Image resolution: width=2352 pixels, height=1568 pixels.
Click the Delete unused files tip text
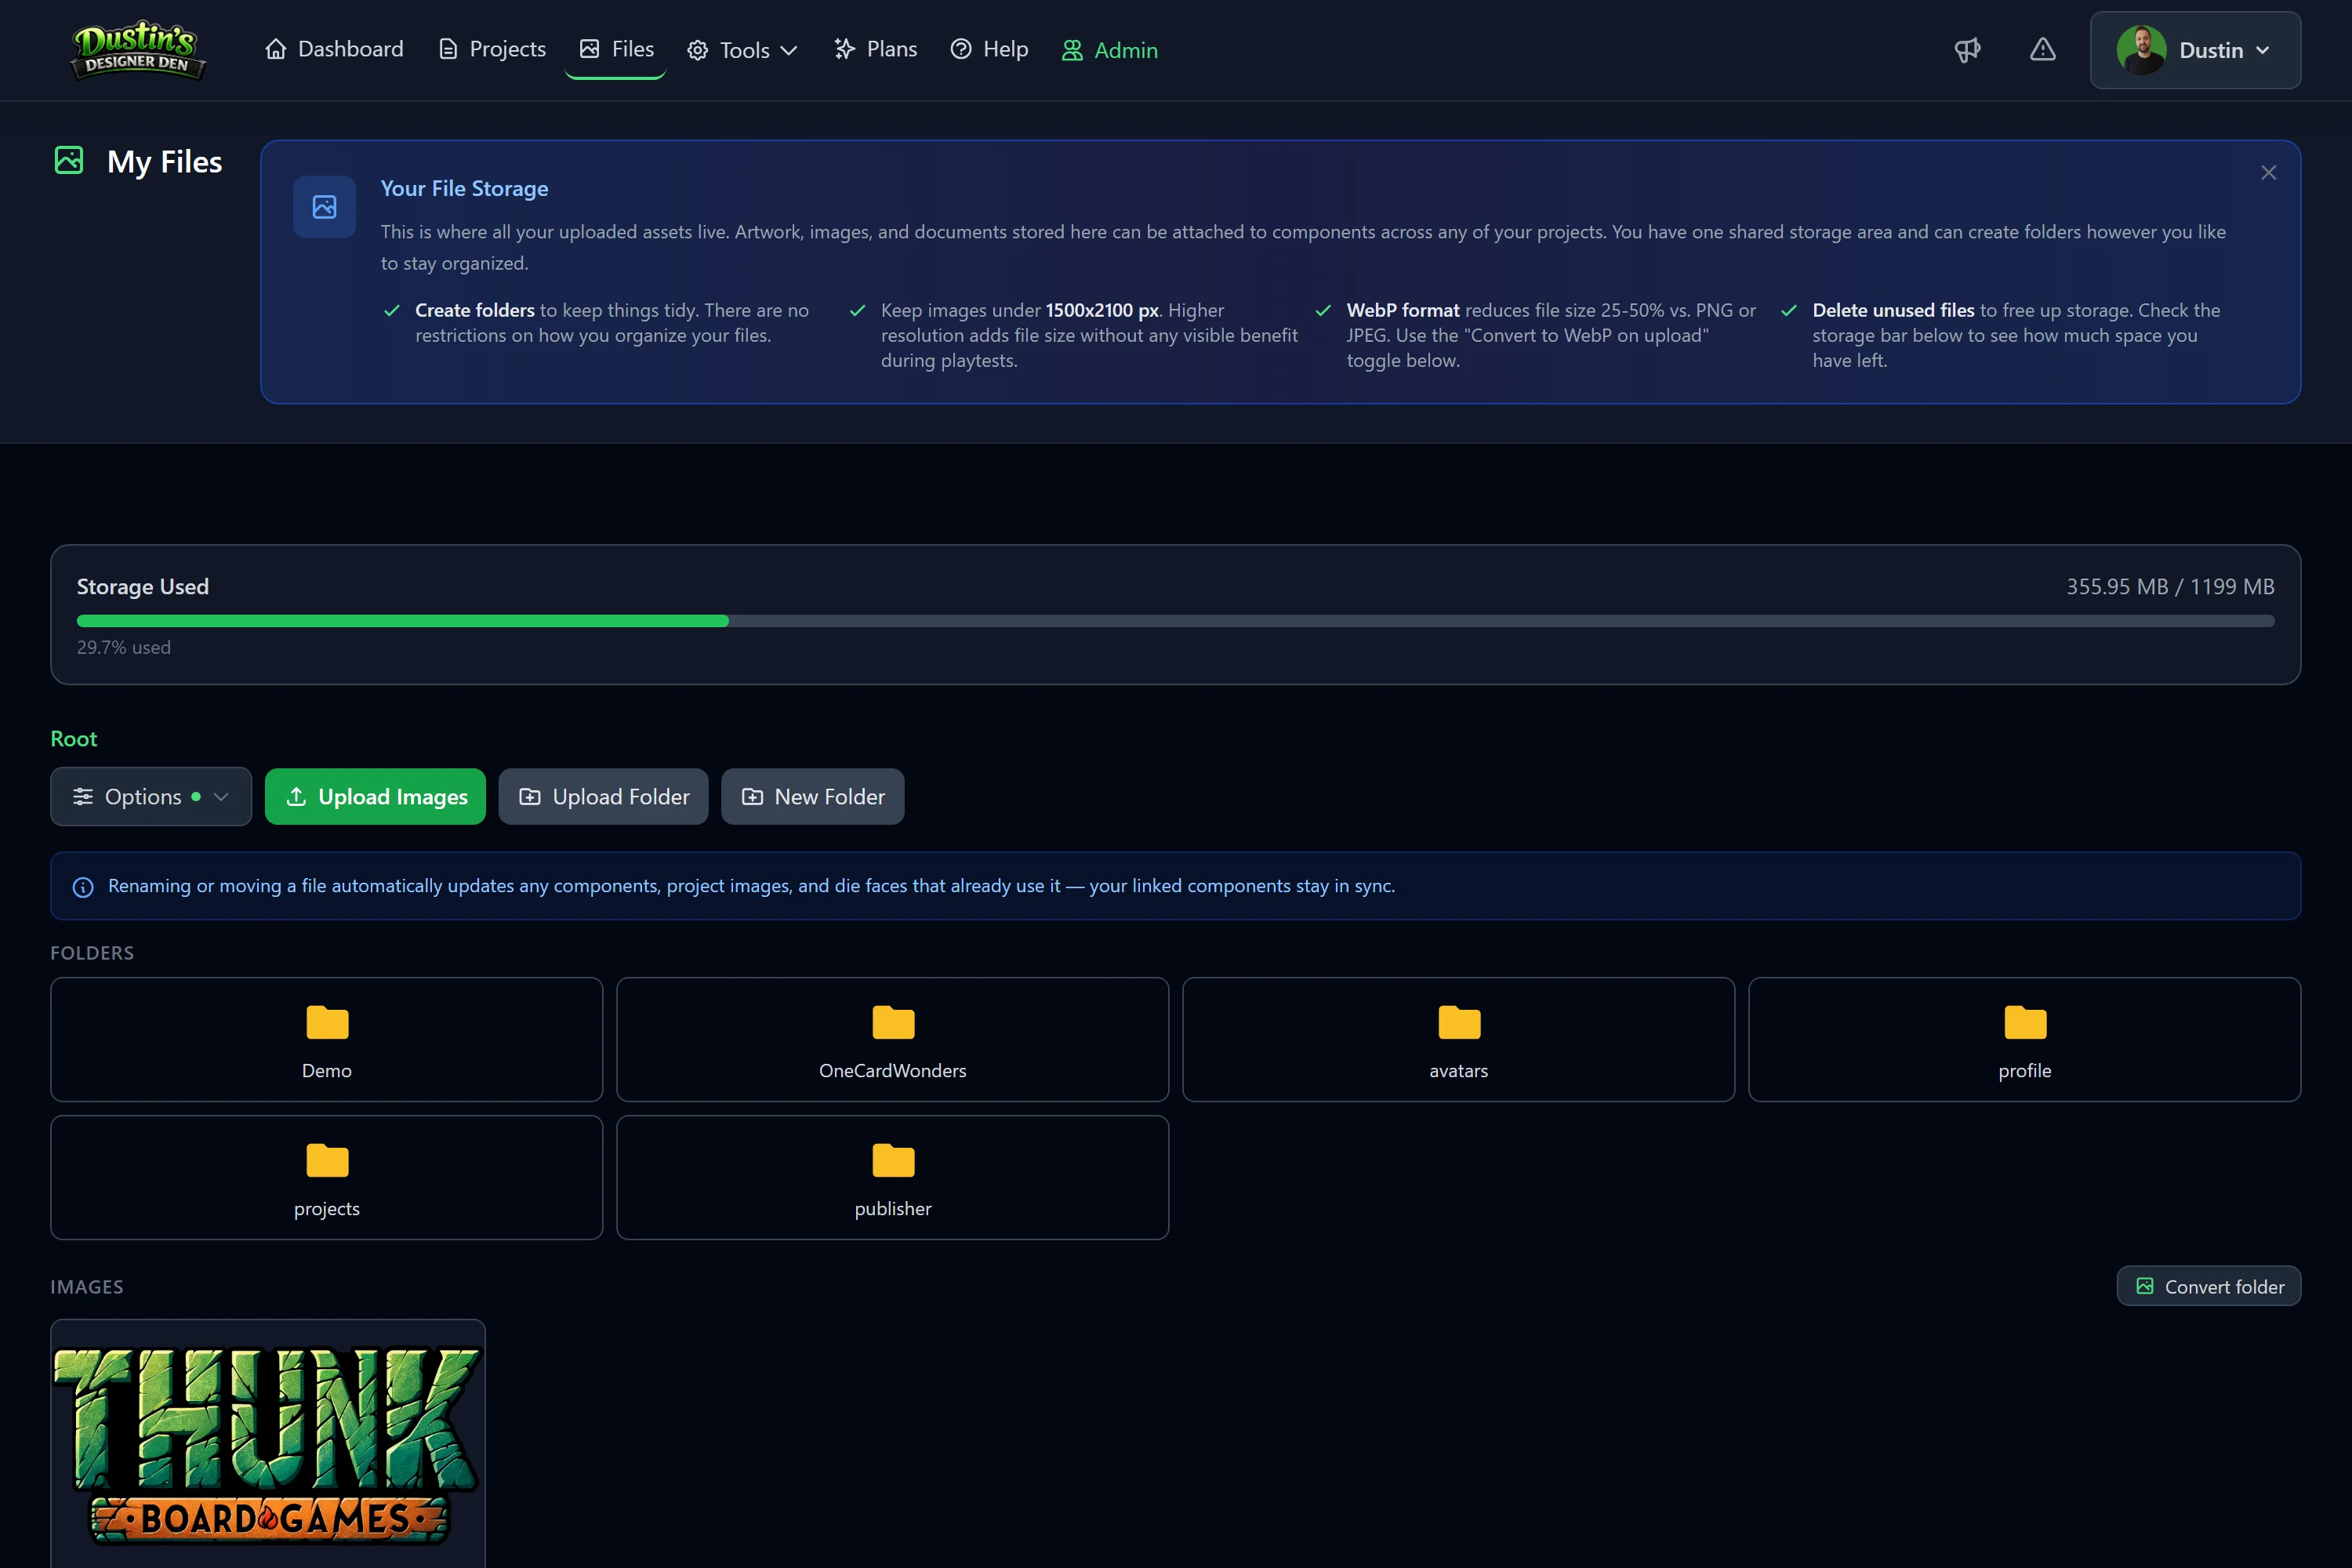2016,335
